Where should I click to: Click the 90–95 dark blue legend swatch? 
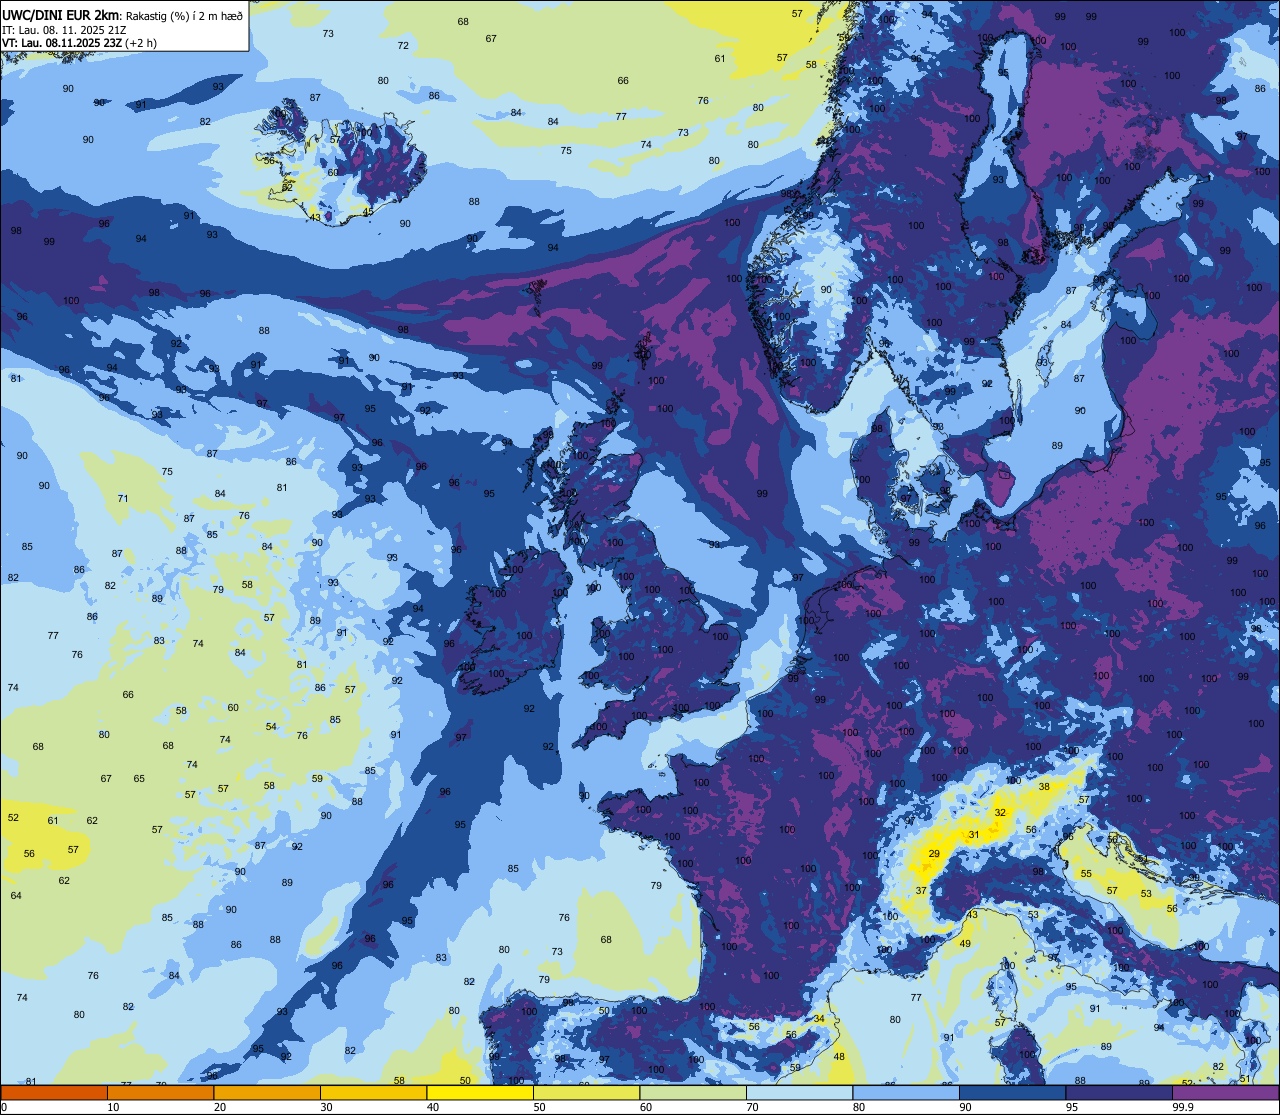point(1012,1092)
